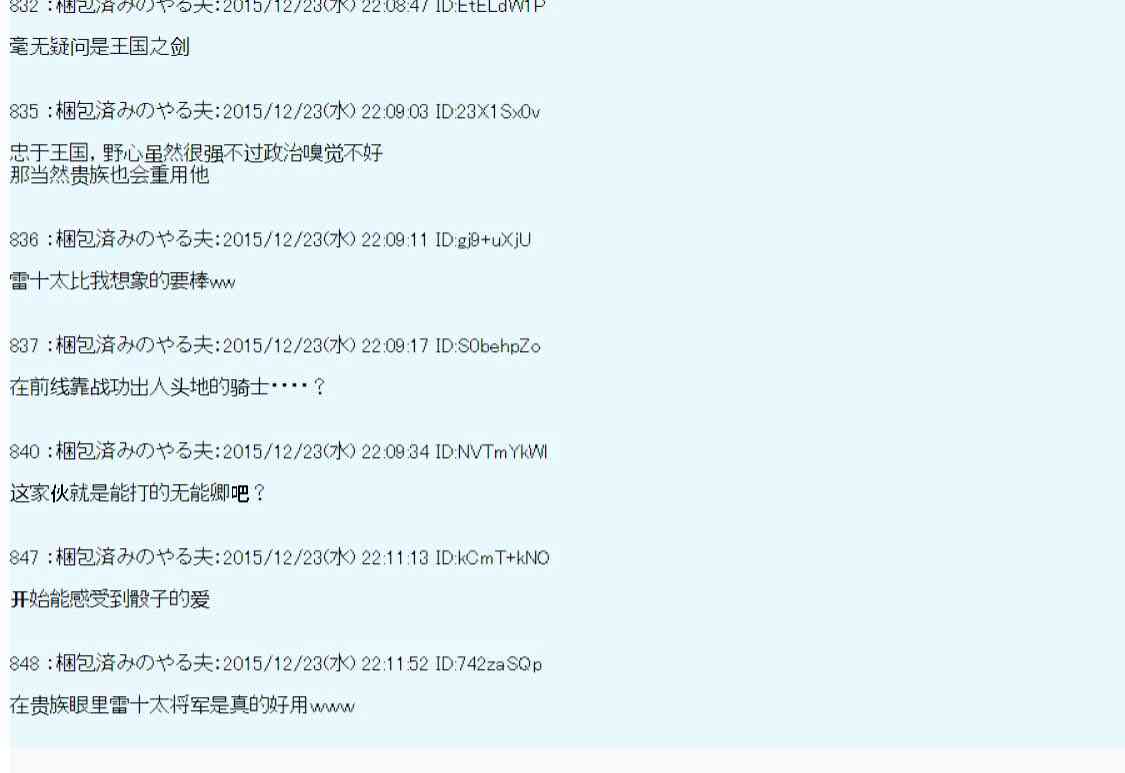Click comment text 毫无疑问是王国之剑
Screen dimensions: 1125x773
100,47
